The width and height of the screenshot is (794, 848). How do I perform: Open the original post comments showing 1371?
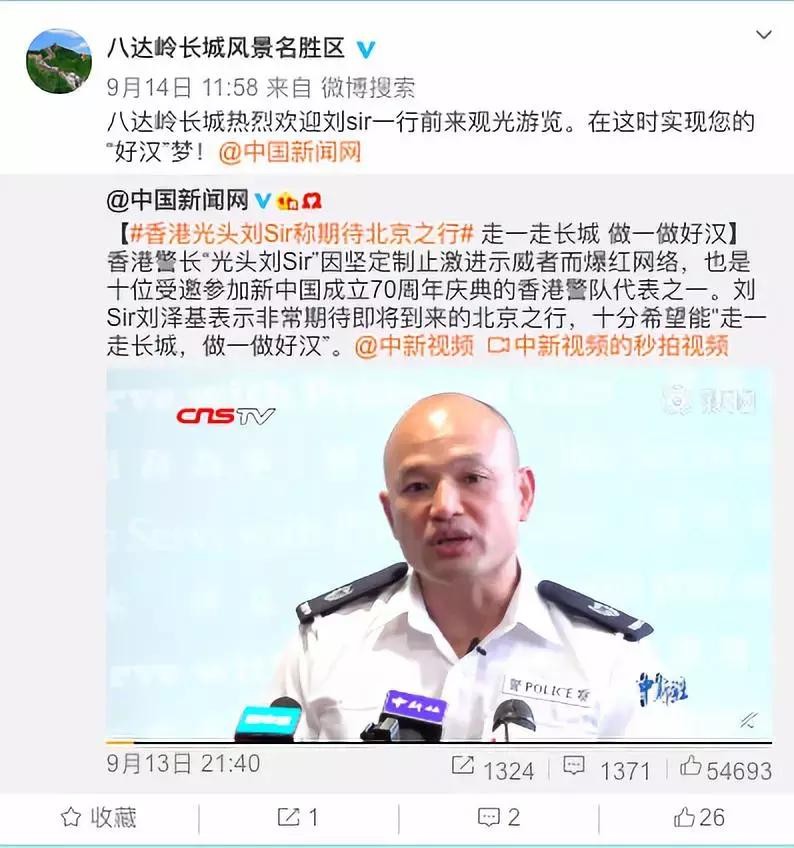(606, 769)
